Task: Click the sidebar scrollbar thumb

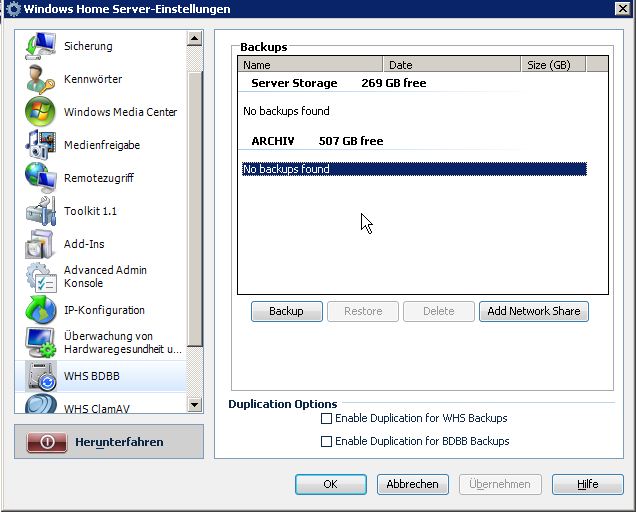Action: (195, 209)
